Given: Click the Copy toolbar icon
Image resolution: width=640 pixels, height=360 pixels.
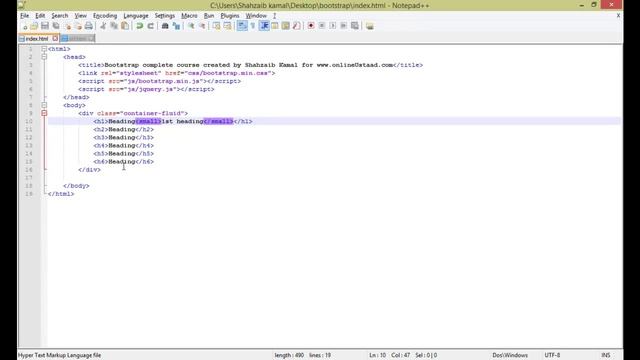Looking at the screenshot, I should coord(114,26).
